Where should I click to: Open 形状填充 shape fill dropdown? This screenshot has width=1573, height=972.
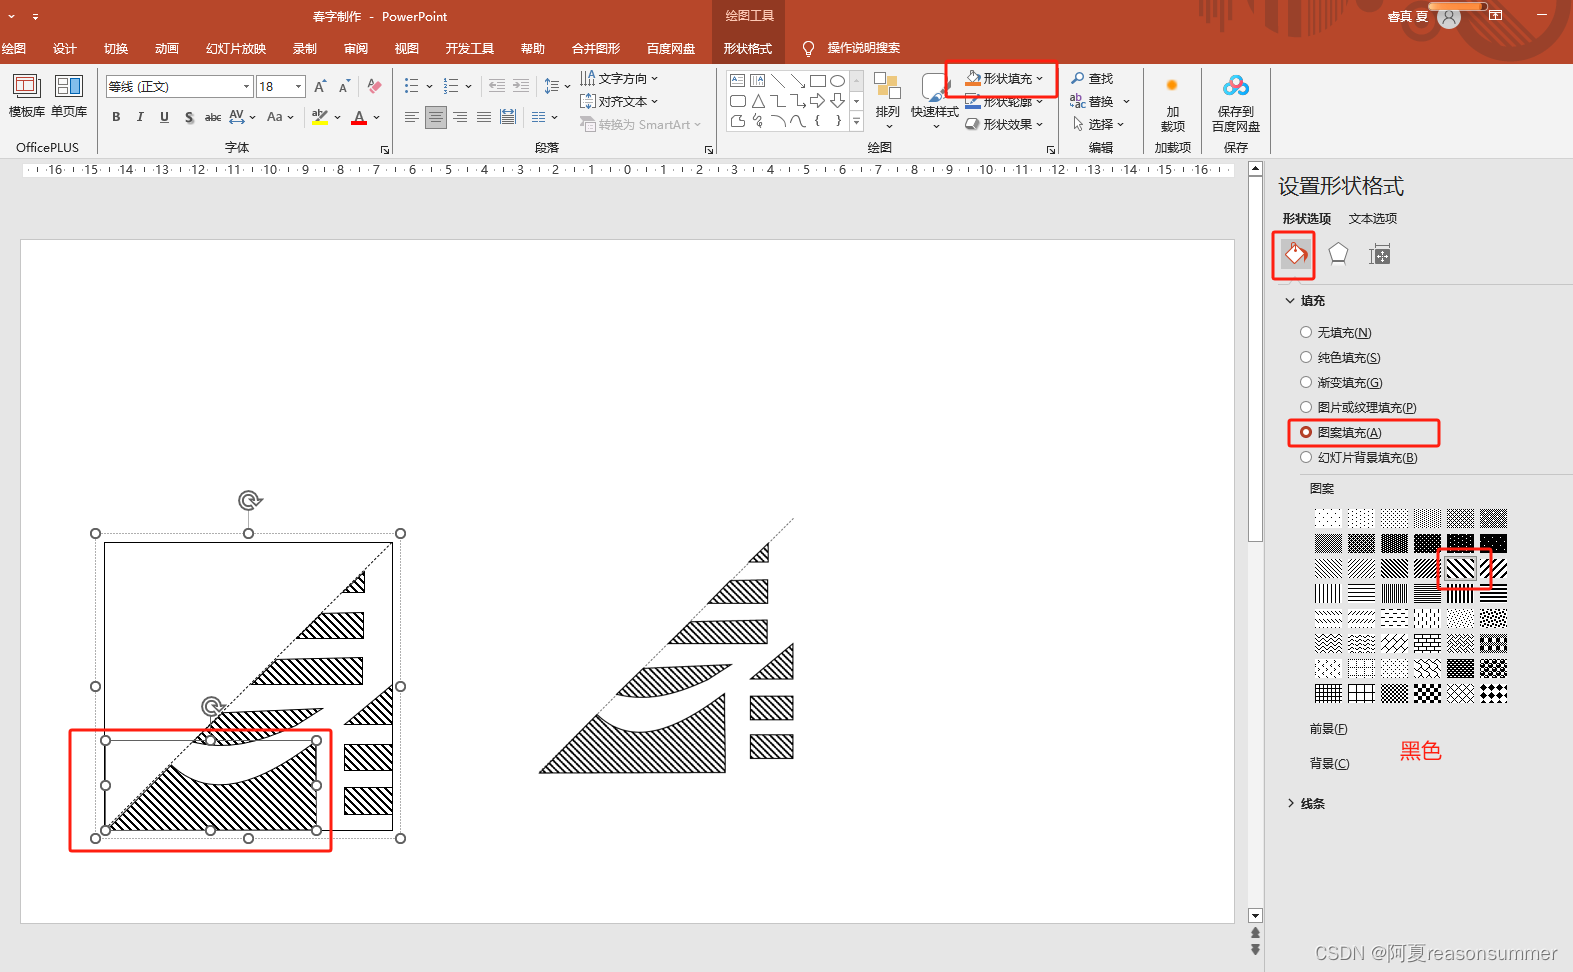[x=1004, y=78]
